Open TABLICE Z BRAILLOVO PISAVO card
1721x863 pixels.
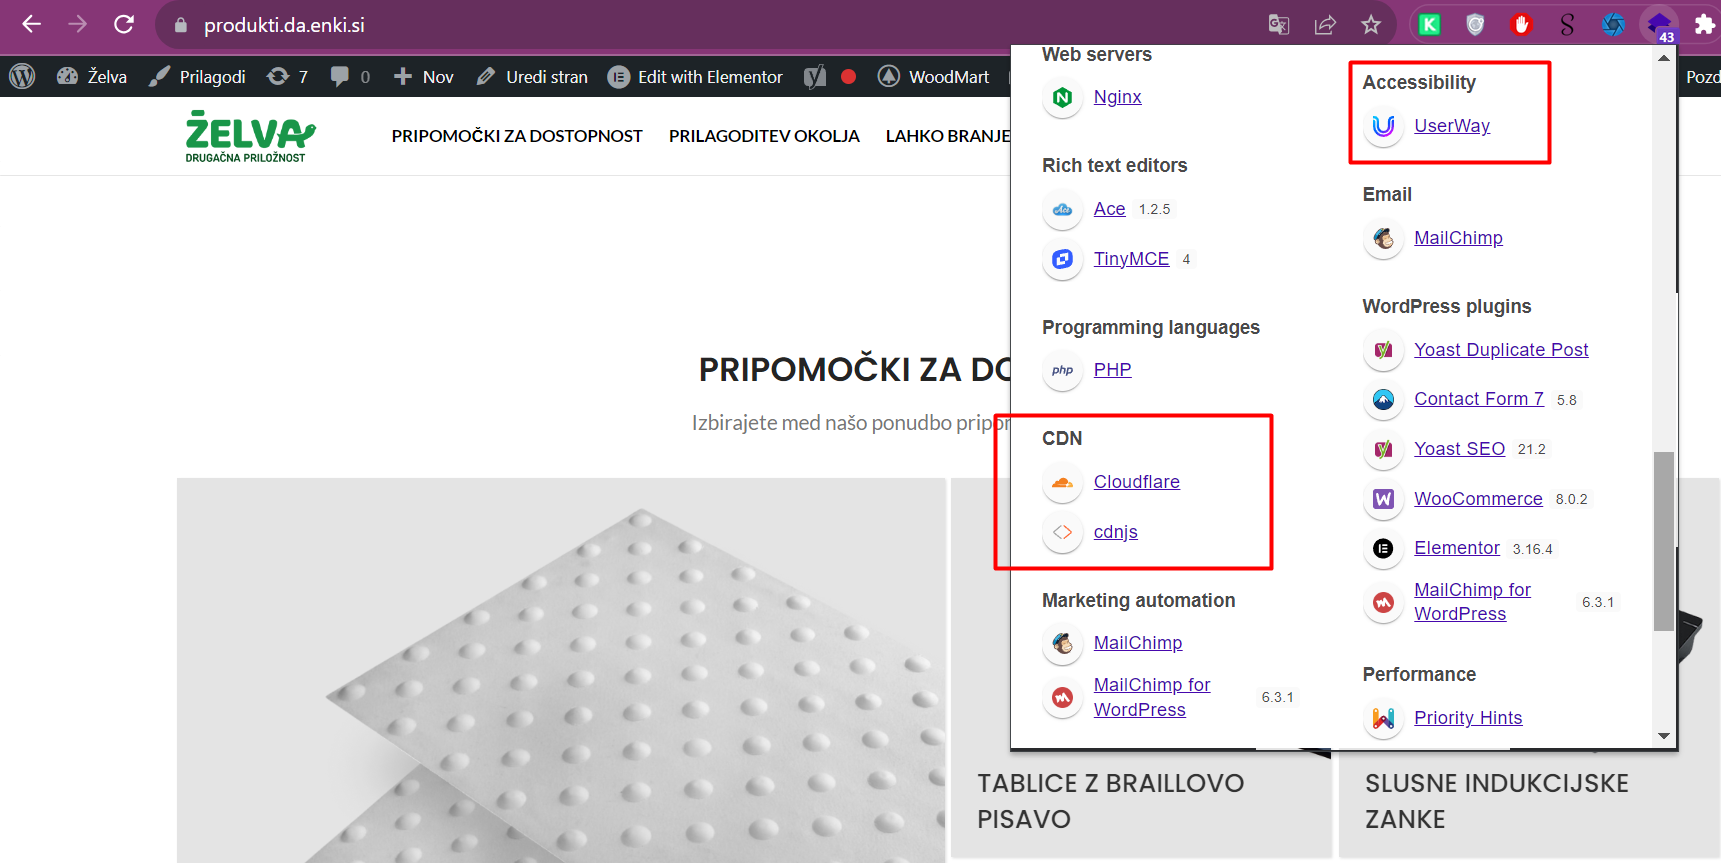tap(1111, 801)
